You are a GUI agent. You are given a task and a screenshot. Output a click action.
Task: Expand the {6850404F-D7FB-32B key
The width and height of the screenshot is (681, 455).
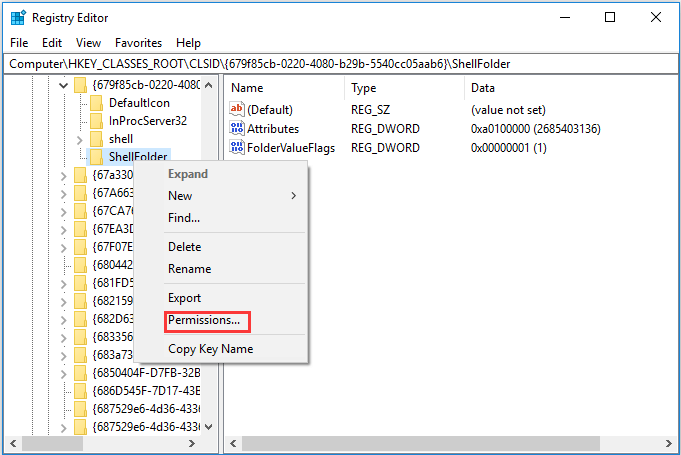point(63,374)
